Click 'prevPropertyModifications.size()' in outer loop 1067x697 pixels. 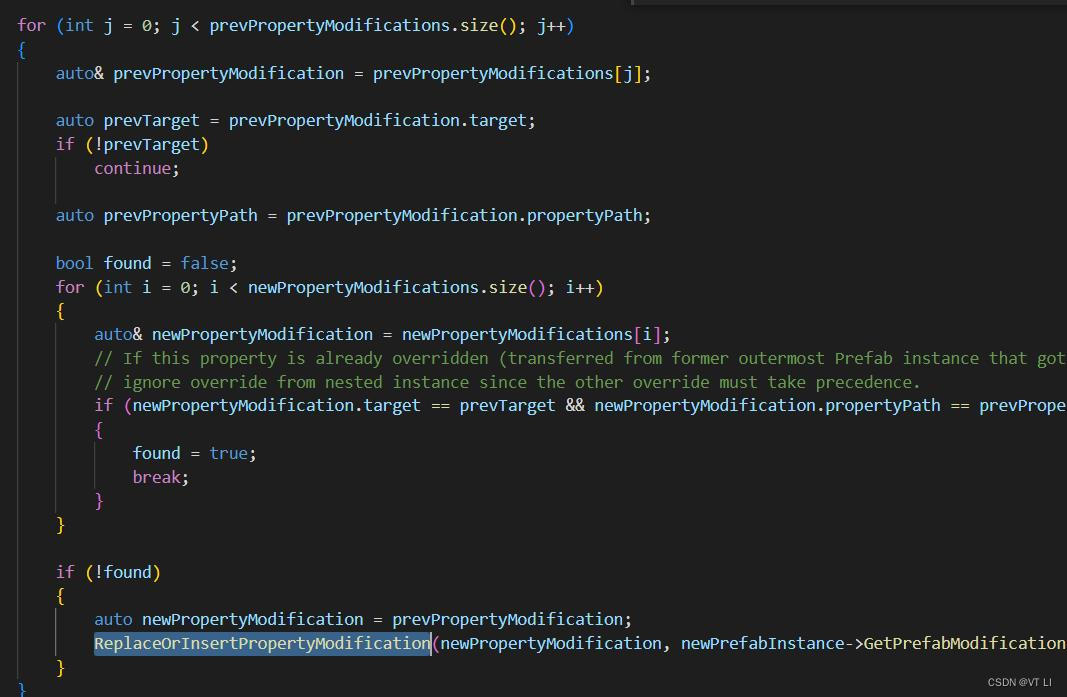point(363,26)
